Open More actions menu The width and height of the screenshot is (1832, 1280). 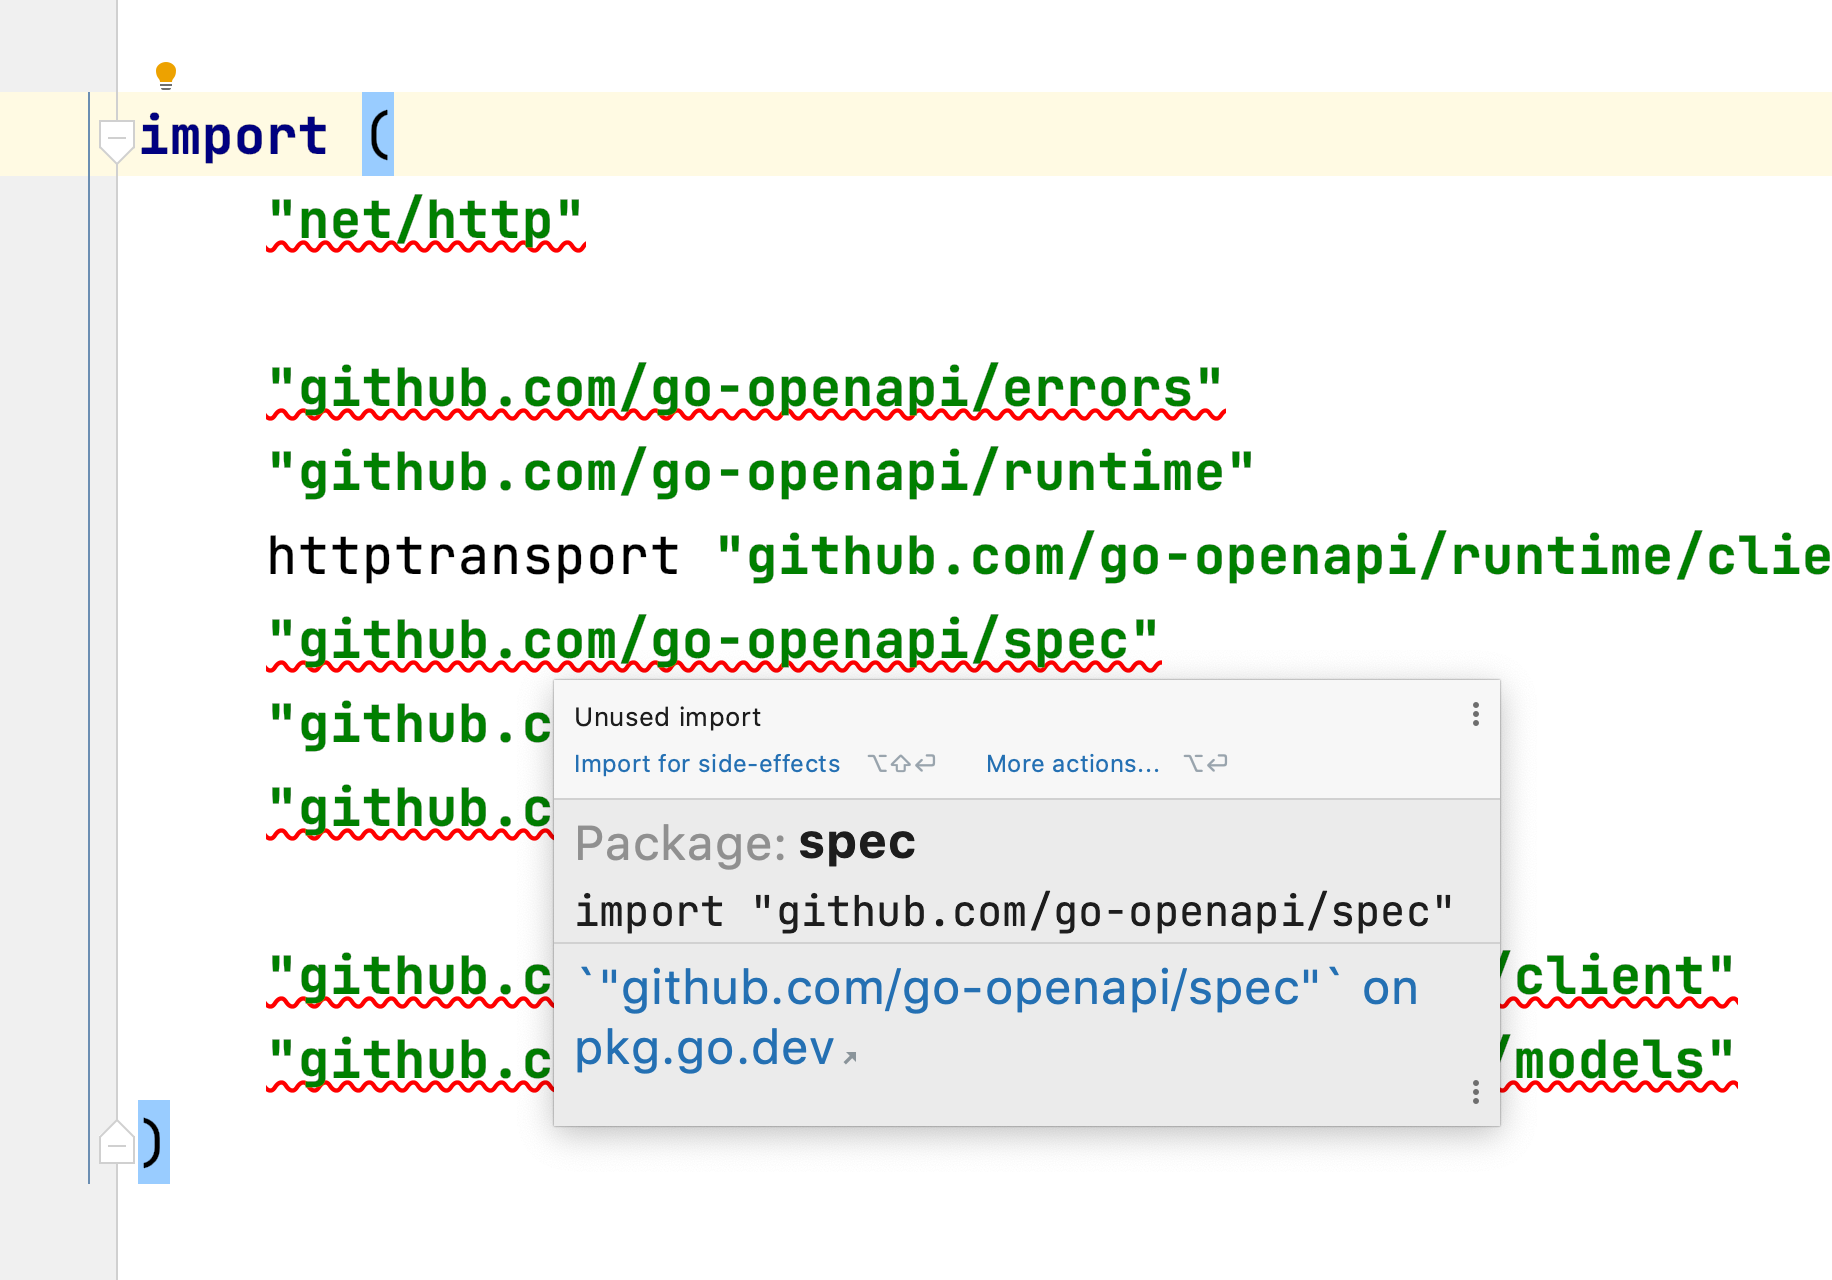point(1072,763)
